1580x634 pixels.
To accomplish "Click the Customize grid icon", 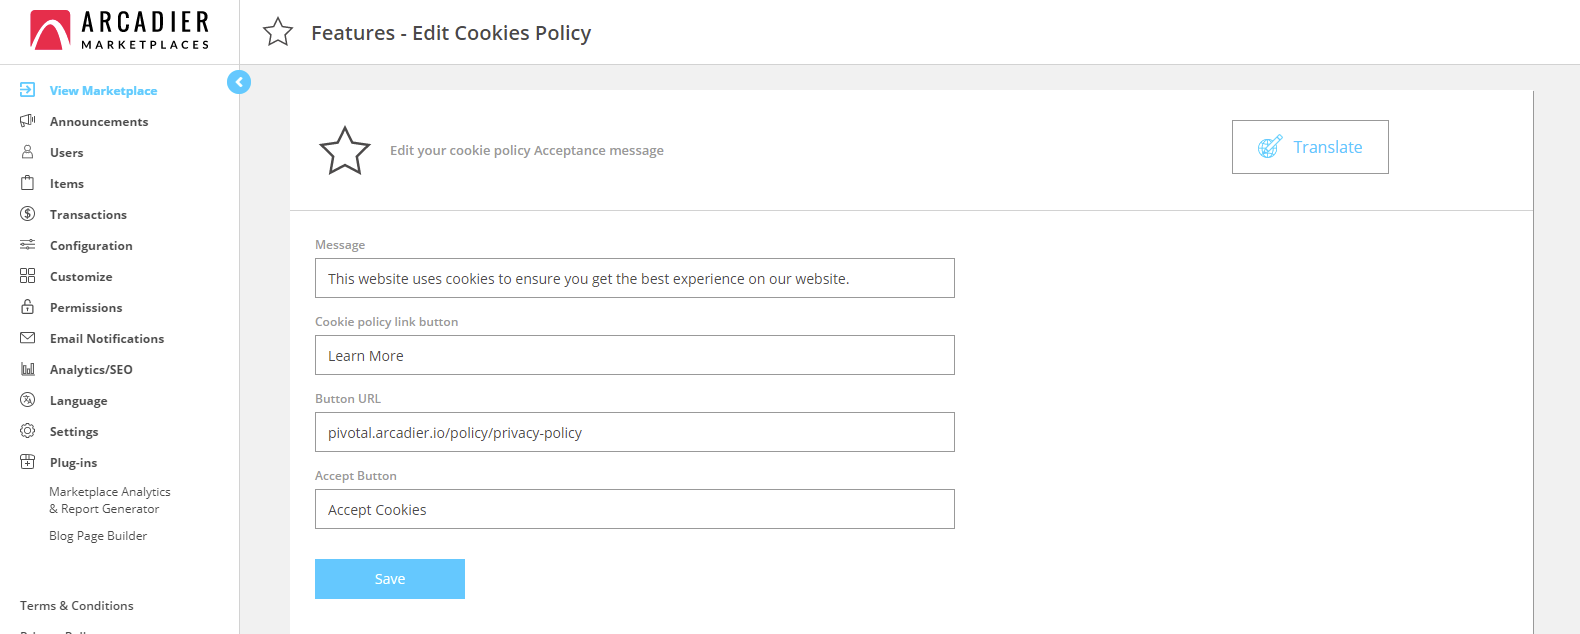I will coord(27,276).
